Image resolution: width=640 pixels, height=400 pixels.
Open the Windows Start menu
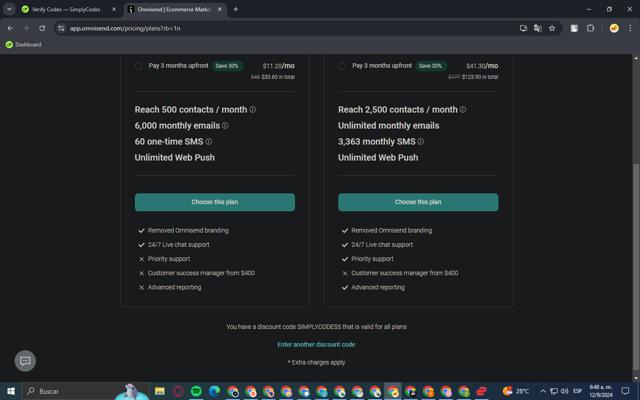[11, 391]
